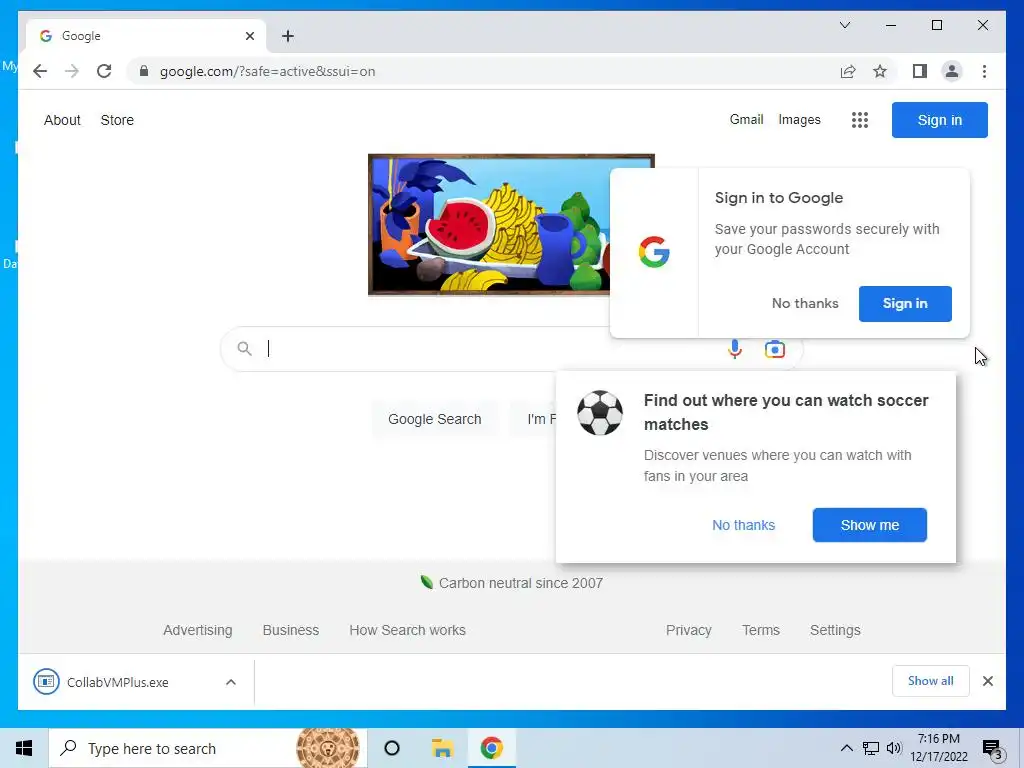This screenshot has width=1024, height=768.
Task: Show all downloads
Action: click(x=930, y=681)
